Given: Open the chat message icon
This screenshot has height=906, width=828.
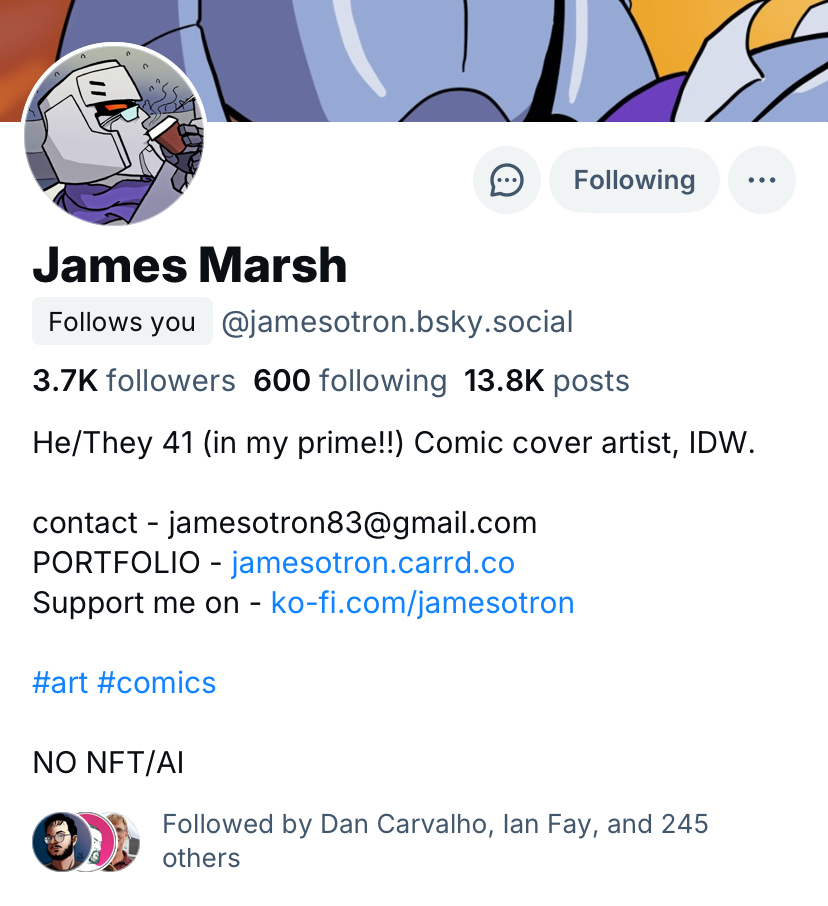Looking at the screenshot, I should point(507,180).
